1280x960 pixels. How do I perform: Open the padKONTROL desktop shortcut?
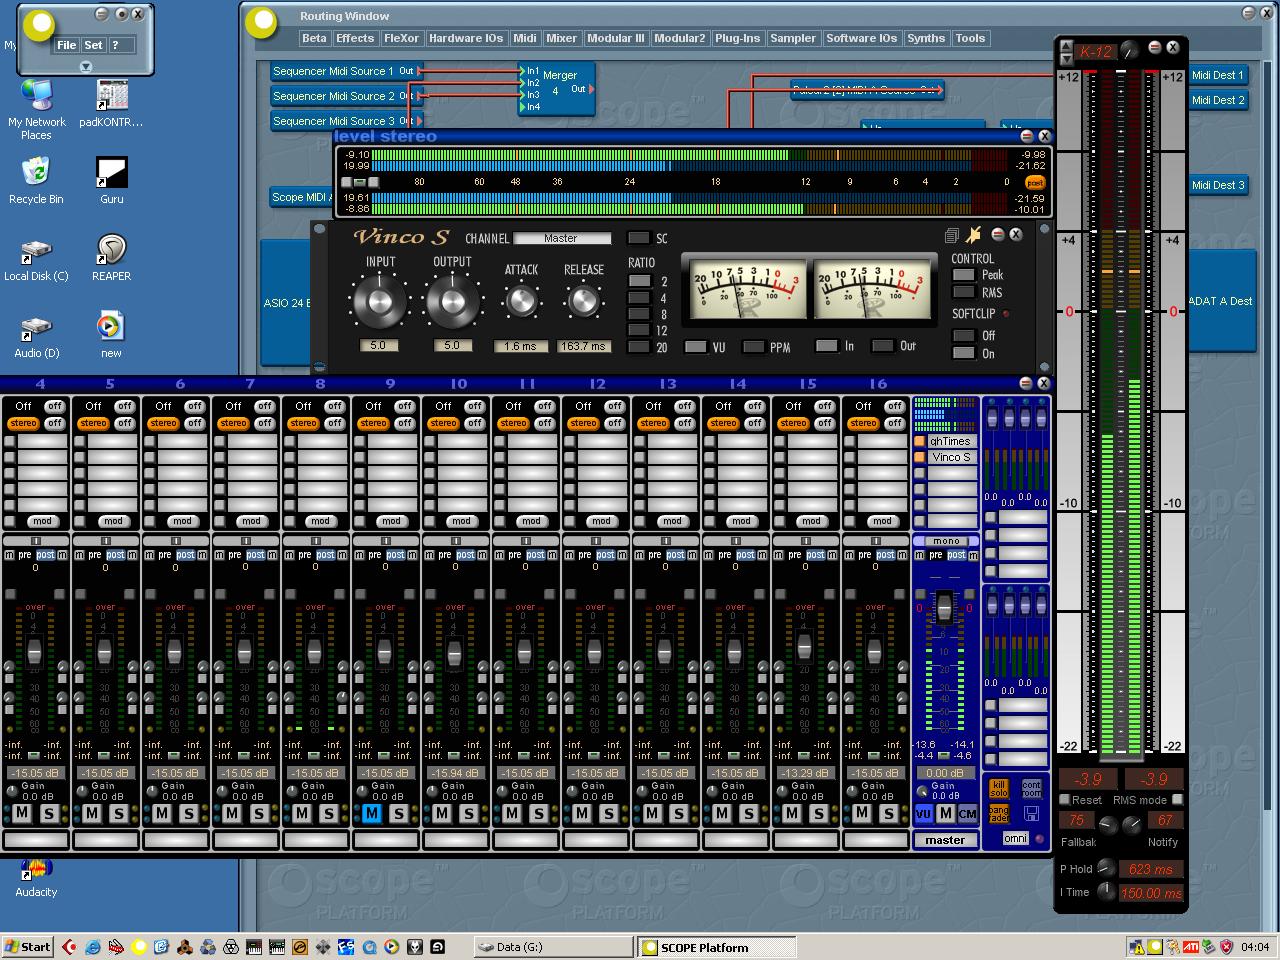(111, 102)
